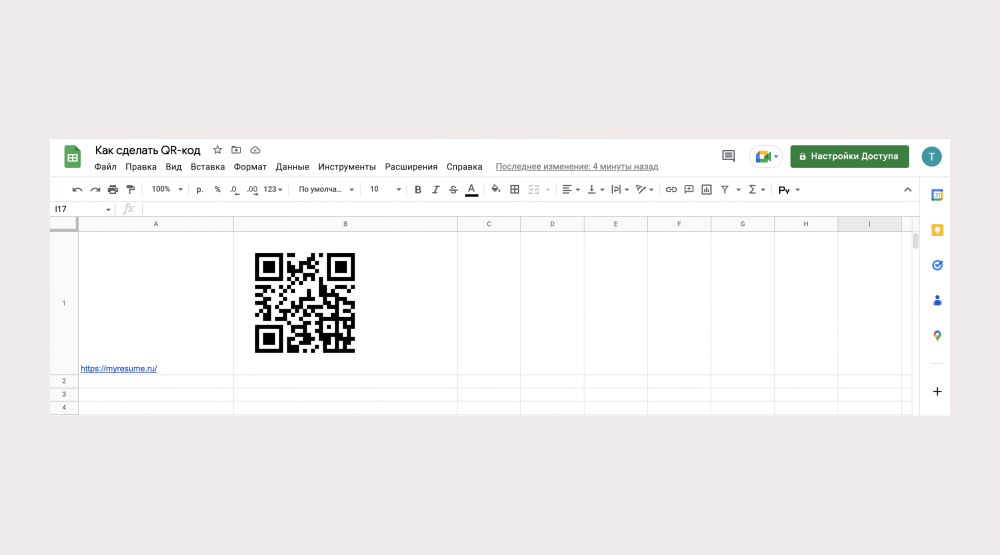Open Tasks in side panel

coord(937,265)
